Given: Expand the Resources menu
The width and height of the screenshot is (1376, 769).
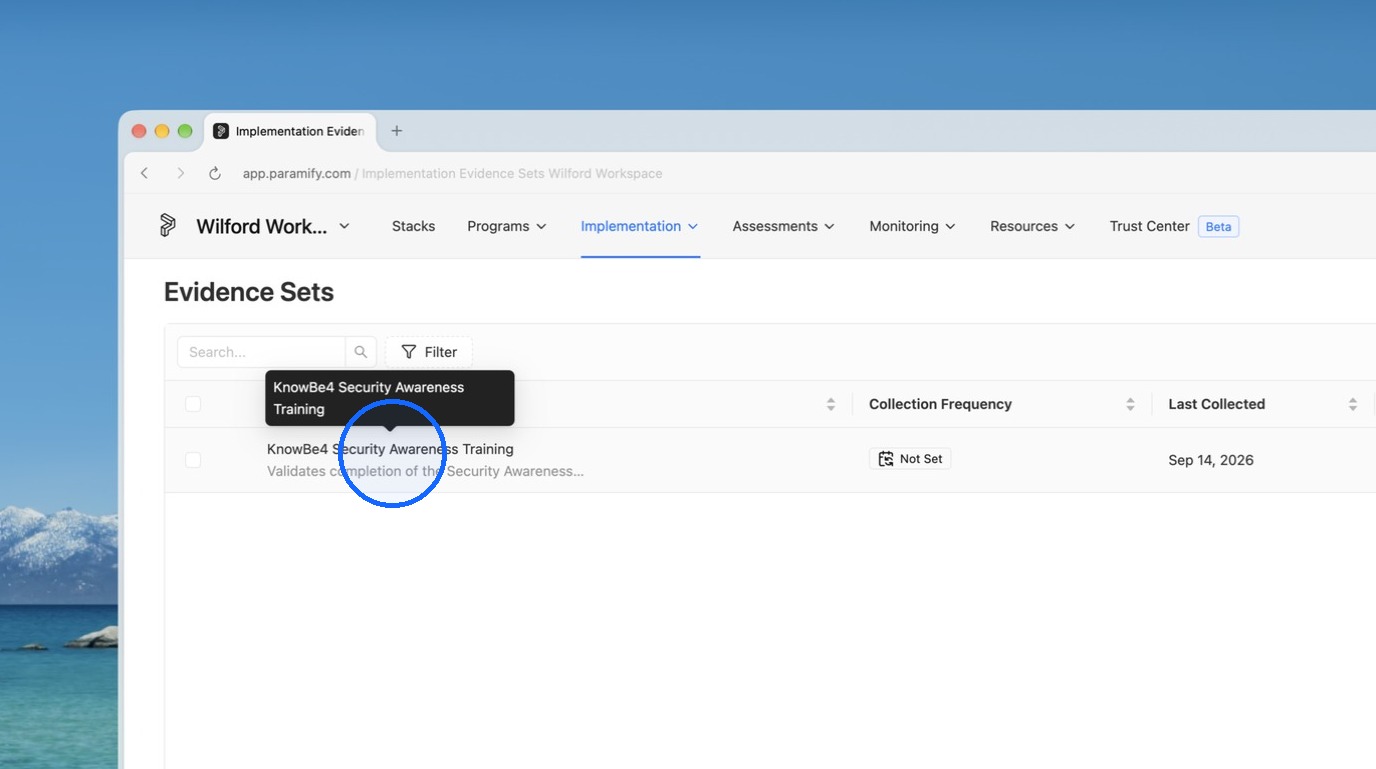Looking at the screenshot, I should point(1033,226).
